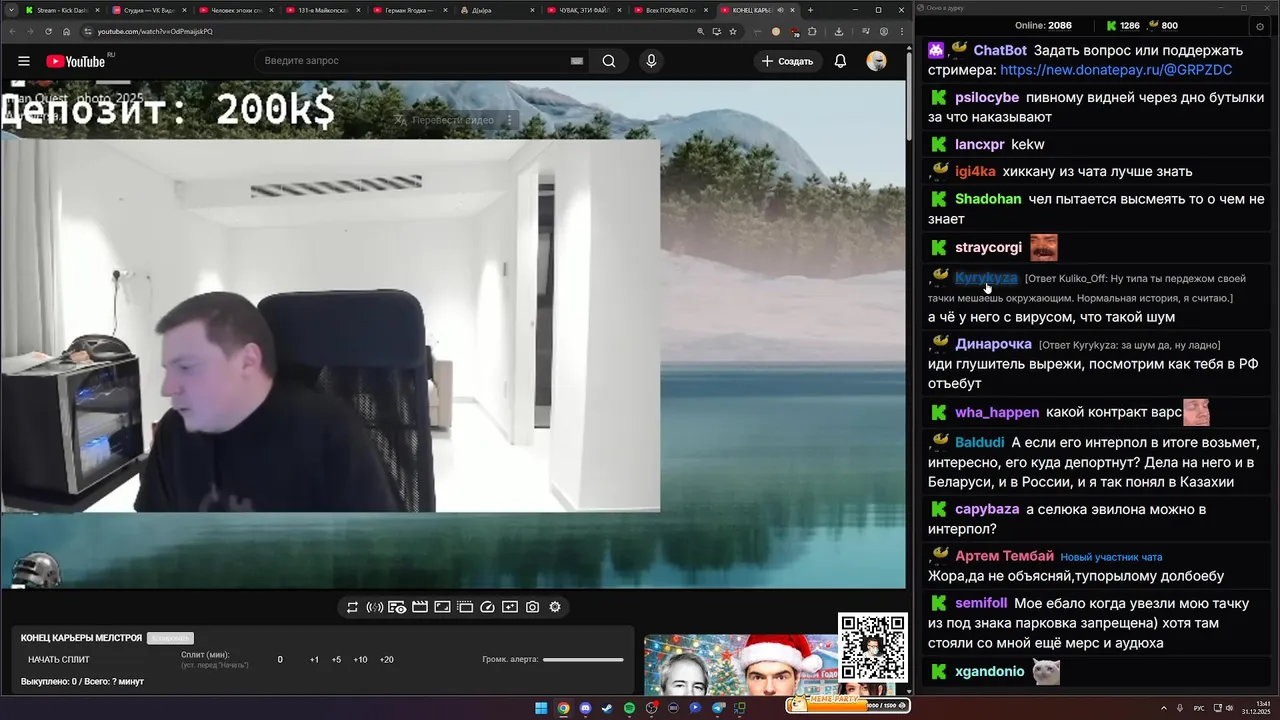Screen dimensions: 1280x720
Task: Open the browser extensions puzzle icon
Action: coord(812,31)
